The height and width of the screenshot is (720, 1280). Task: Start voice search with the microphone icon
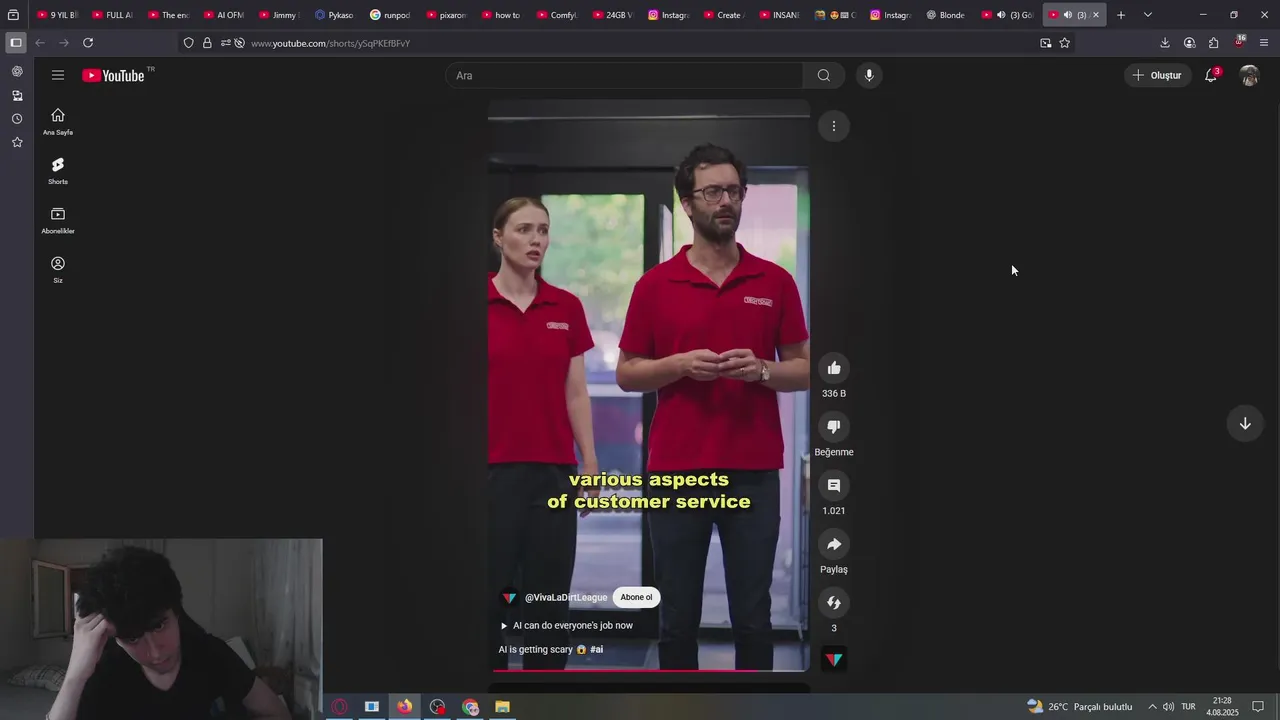tap(869, 75)
